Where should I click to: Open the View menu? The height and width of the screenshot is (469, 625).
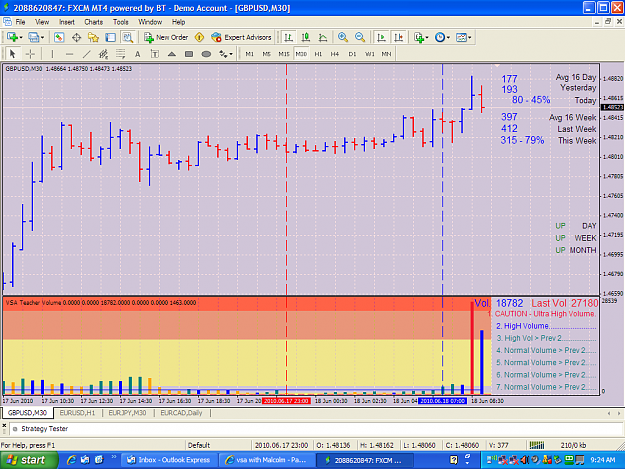click(42, 22)
